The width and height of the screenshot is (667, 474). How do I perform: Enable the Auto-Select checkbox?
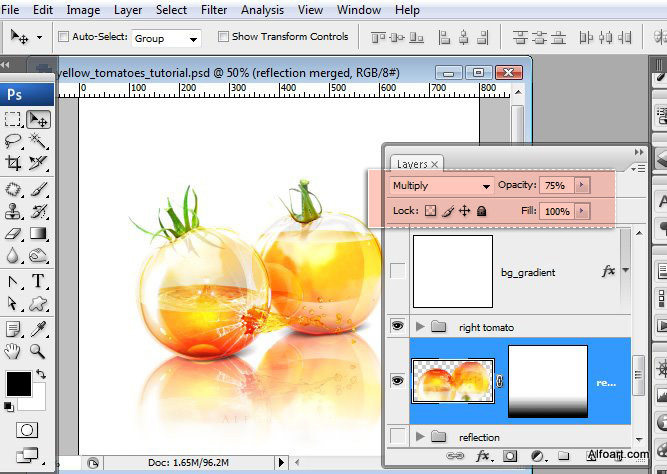(x=65, y=37)
